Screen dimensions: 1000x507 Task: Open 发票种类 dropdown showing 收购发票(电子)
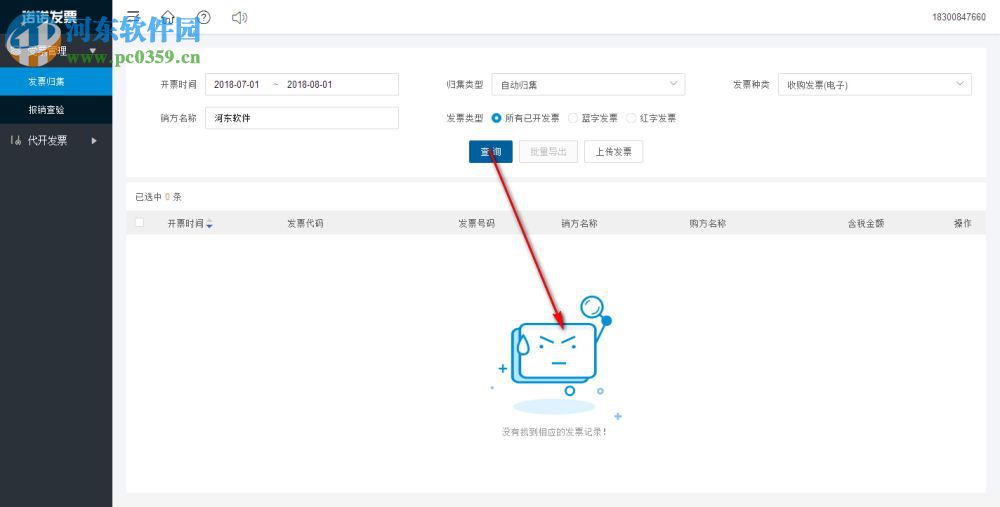tap(874, 84)
